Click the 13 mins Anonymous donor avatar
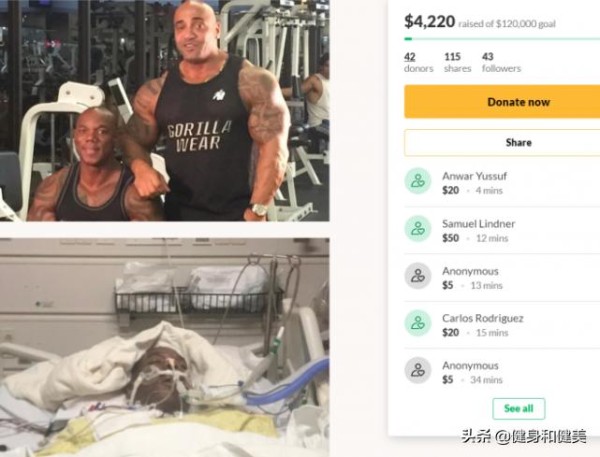Image resolution: width=600 pixels, height=457 pixels. 418,276
